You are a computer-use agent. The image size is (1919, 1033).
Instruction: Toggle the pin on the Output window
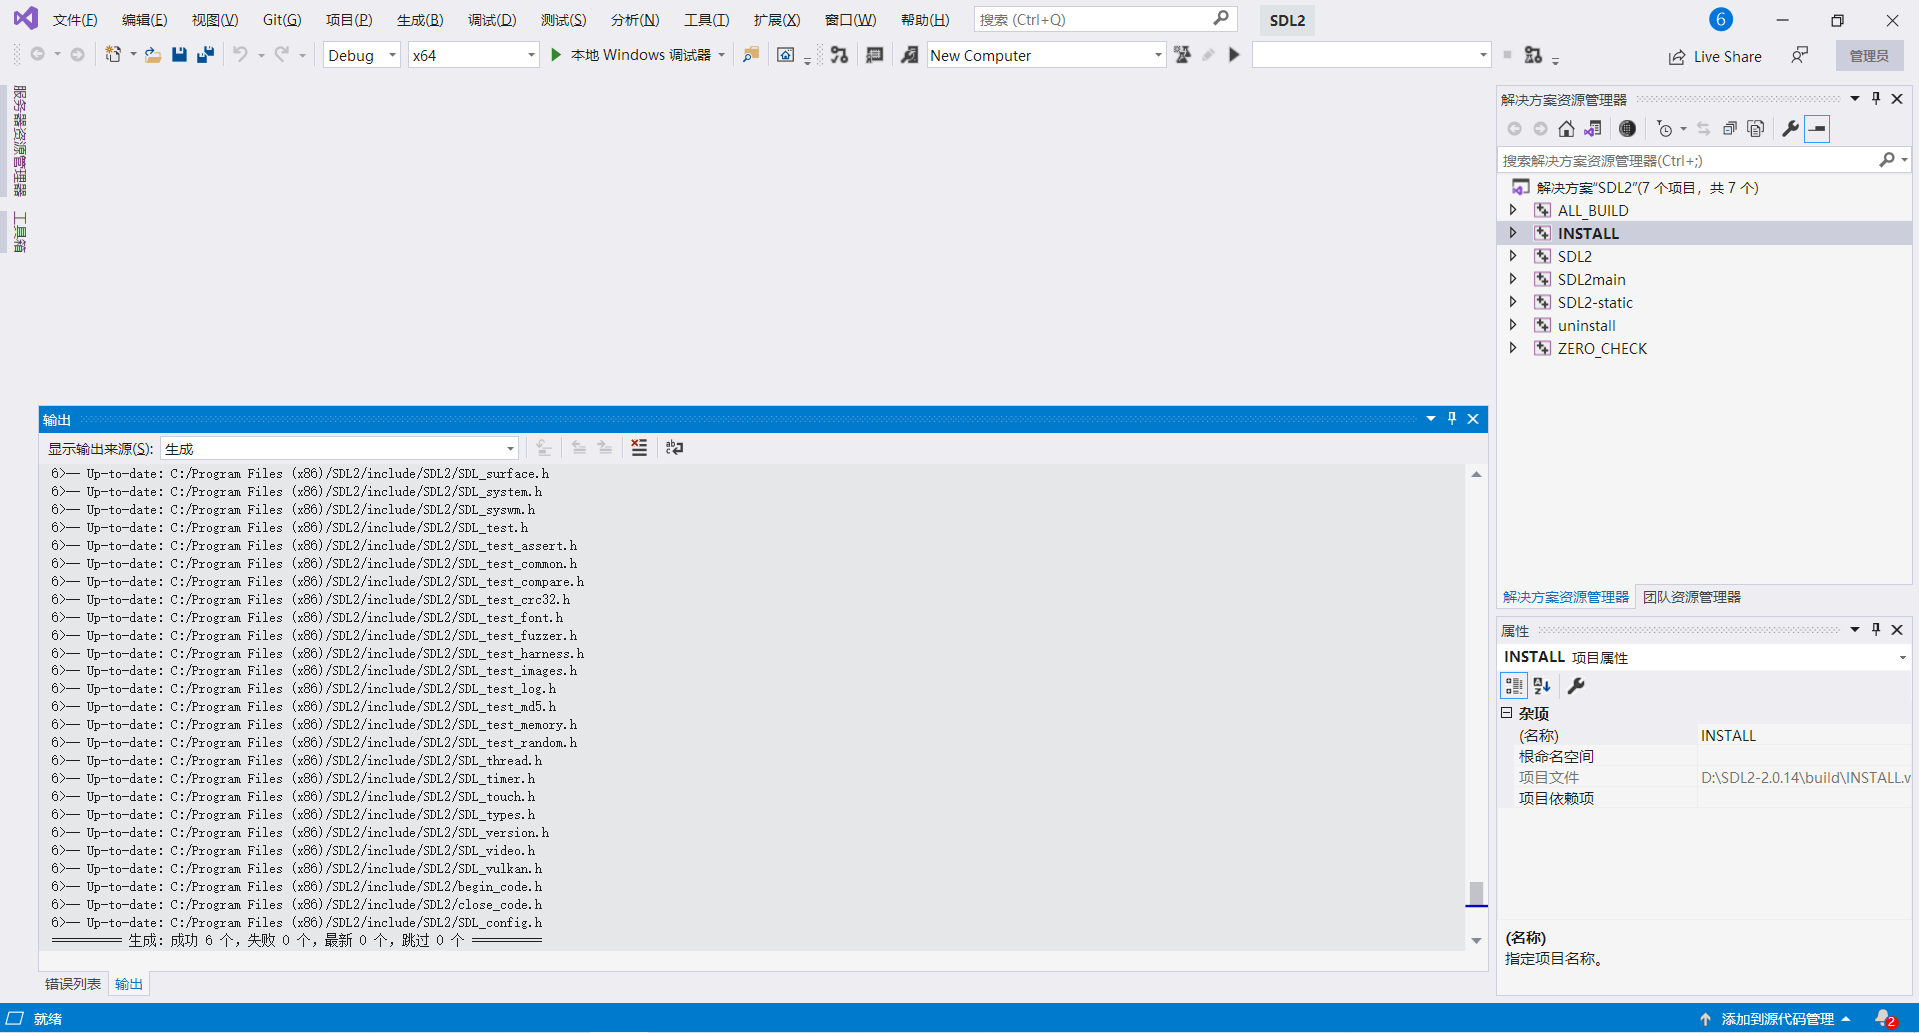coord(1452,419)
